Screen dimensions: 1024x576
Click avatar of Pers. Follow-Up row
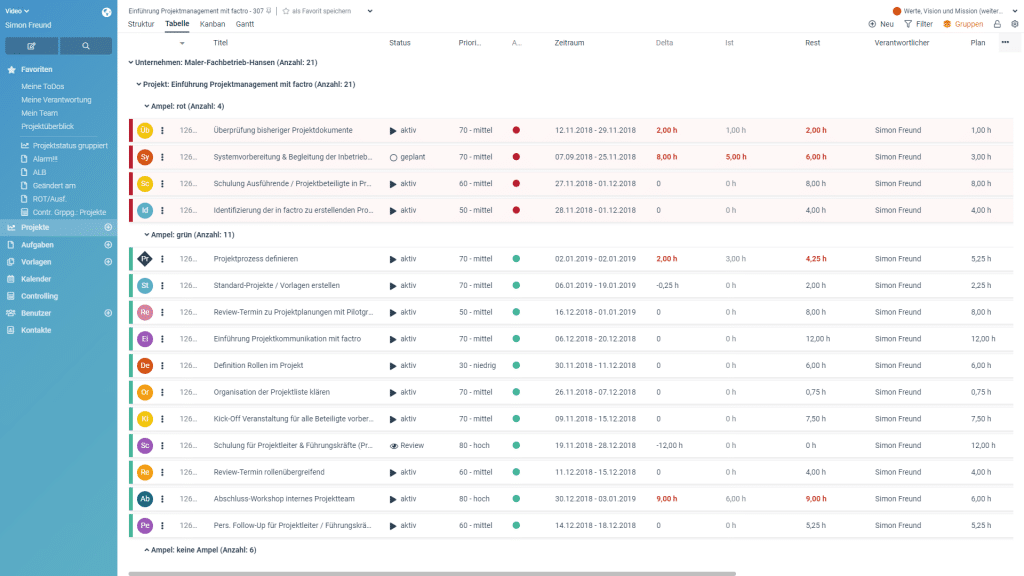[x=145, y=526]
